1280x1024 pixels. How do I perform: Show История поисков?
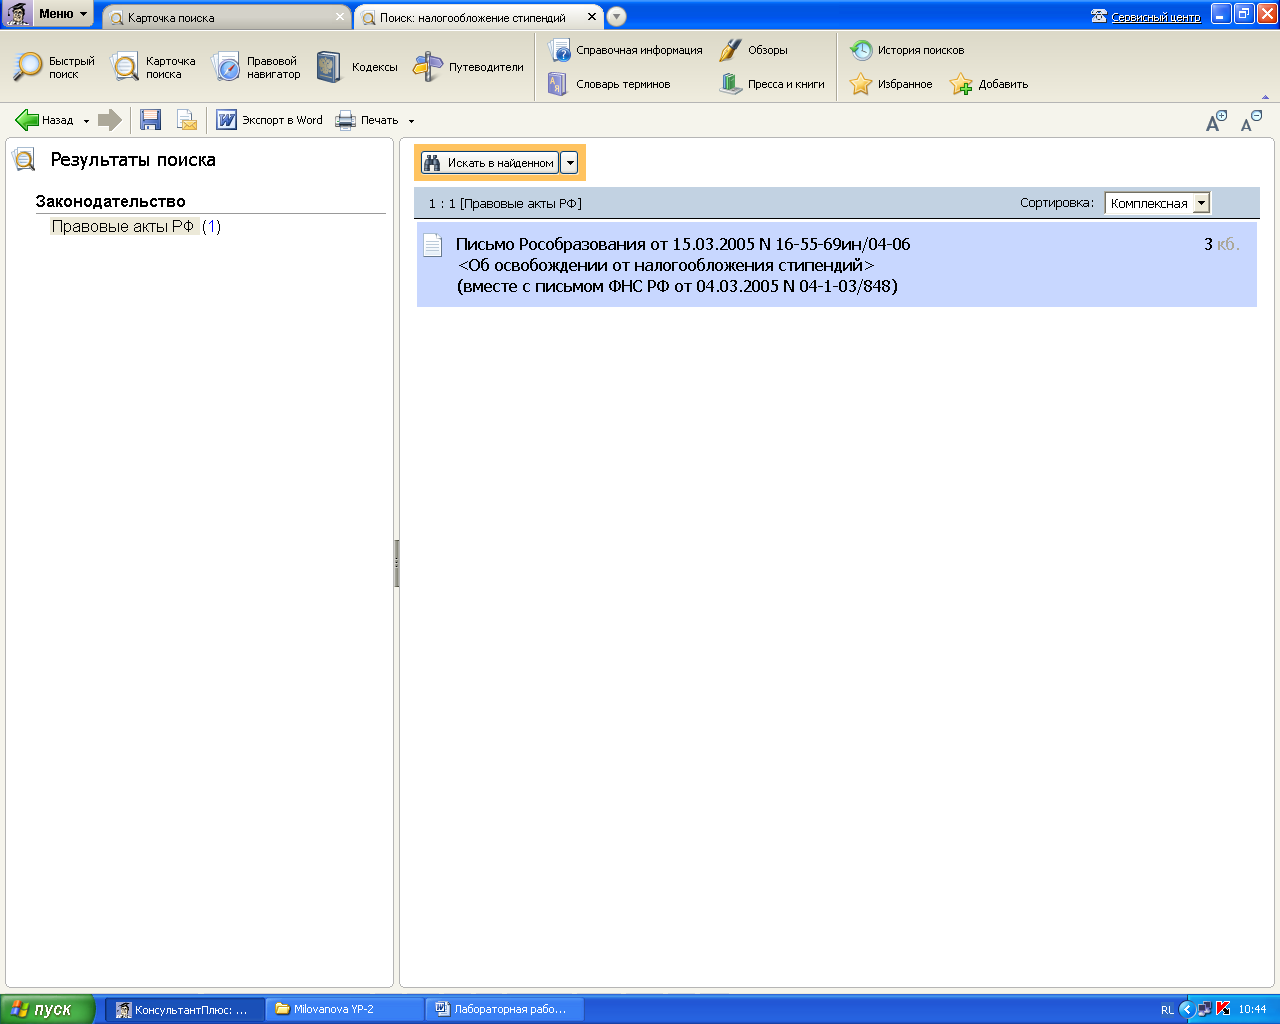[907, 50]
